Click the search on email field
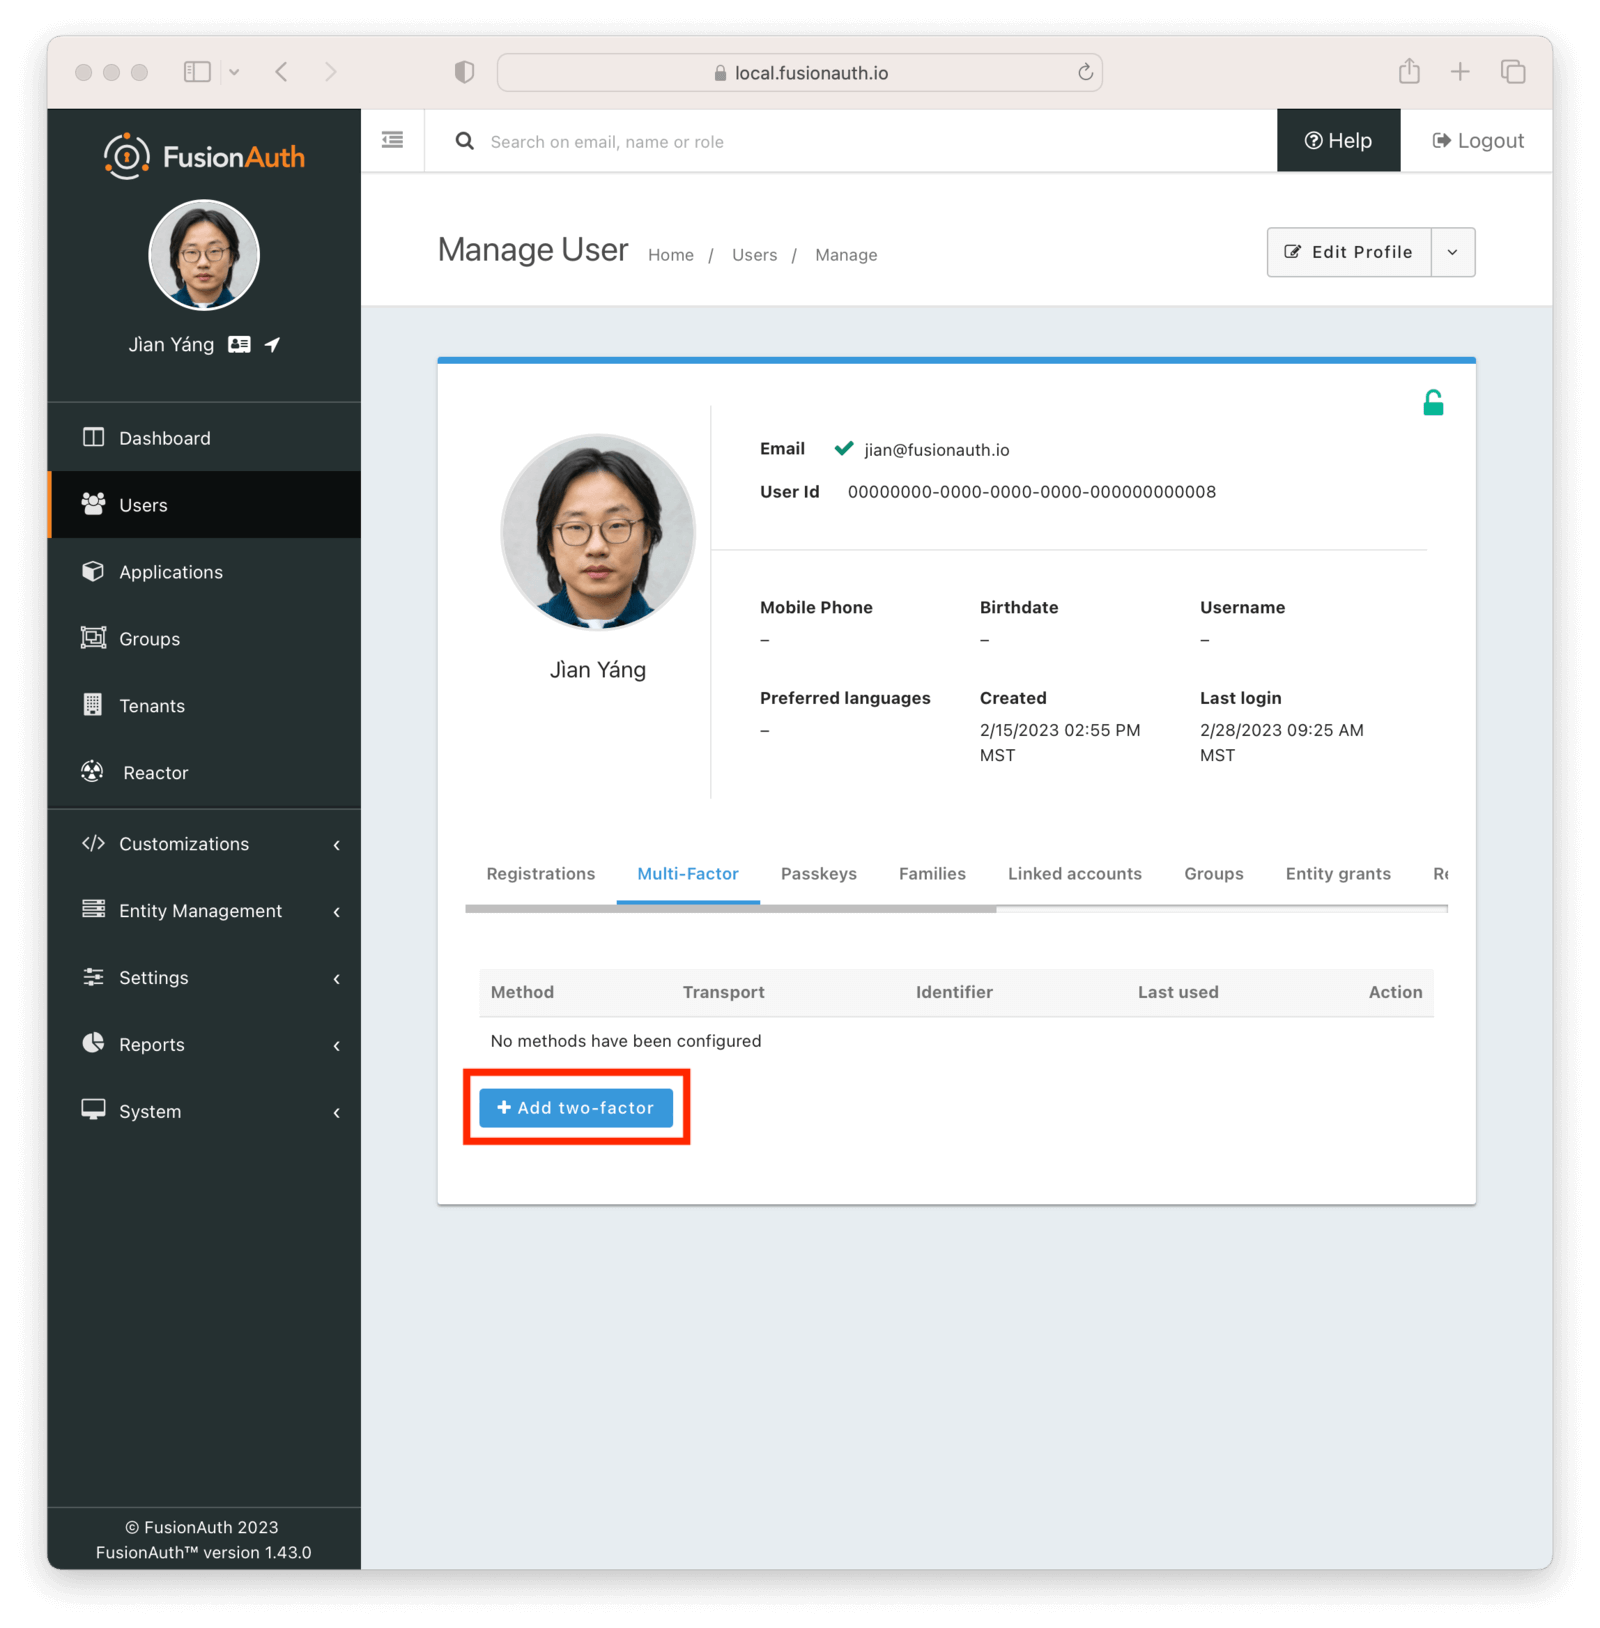Image resolution: width=1600 pixels, height=1628 pixels. [x=700, y=141]
